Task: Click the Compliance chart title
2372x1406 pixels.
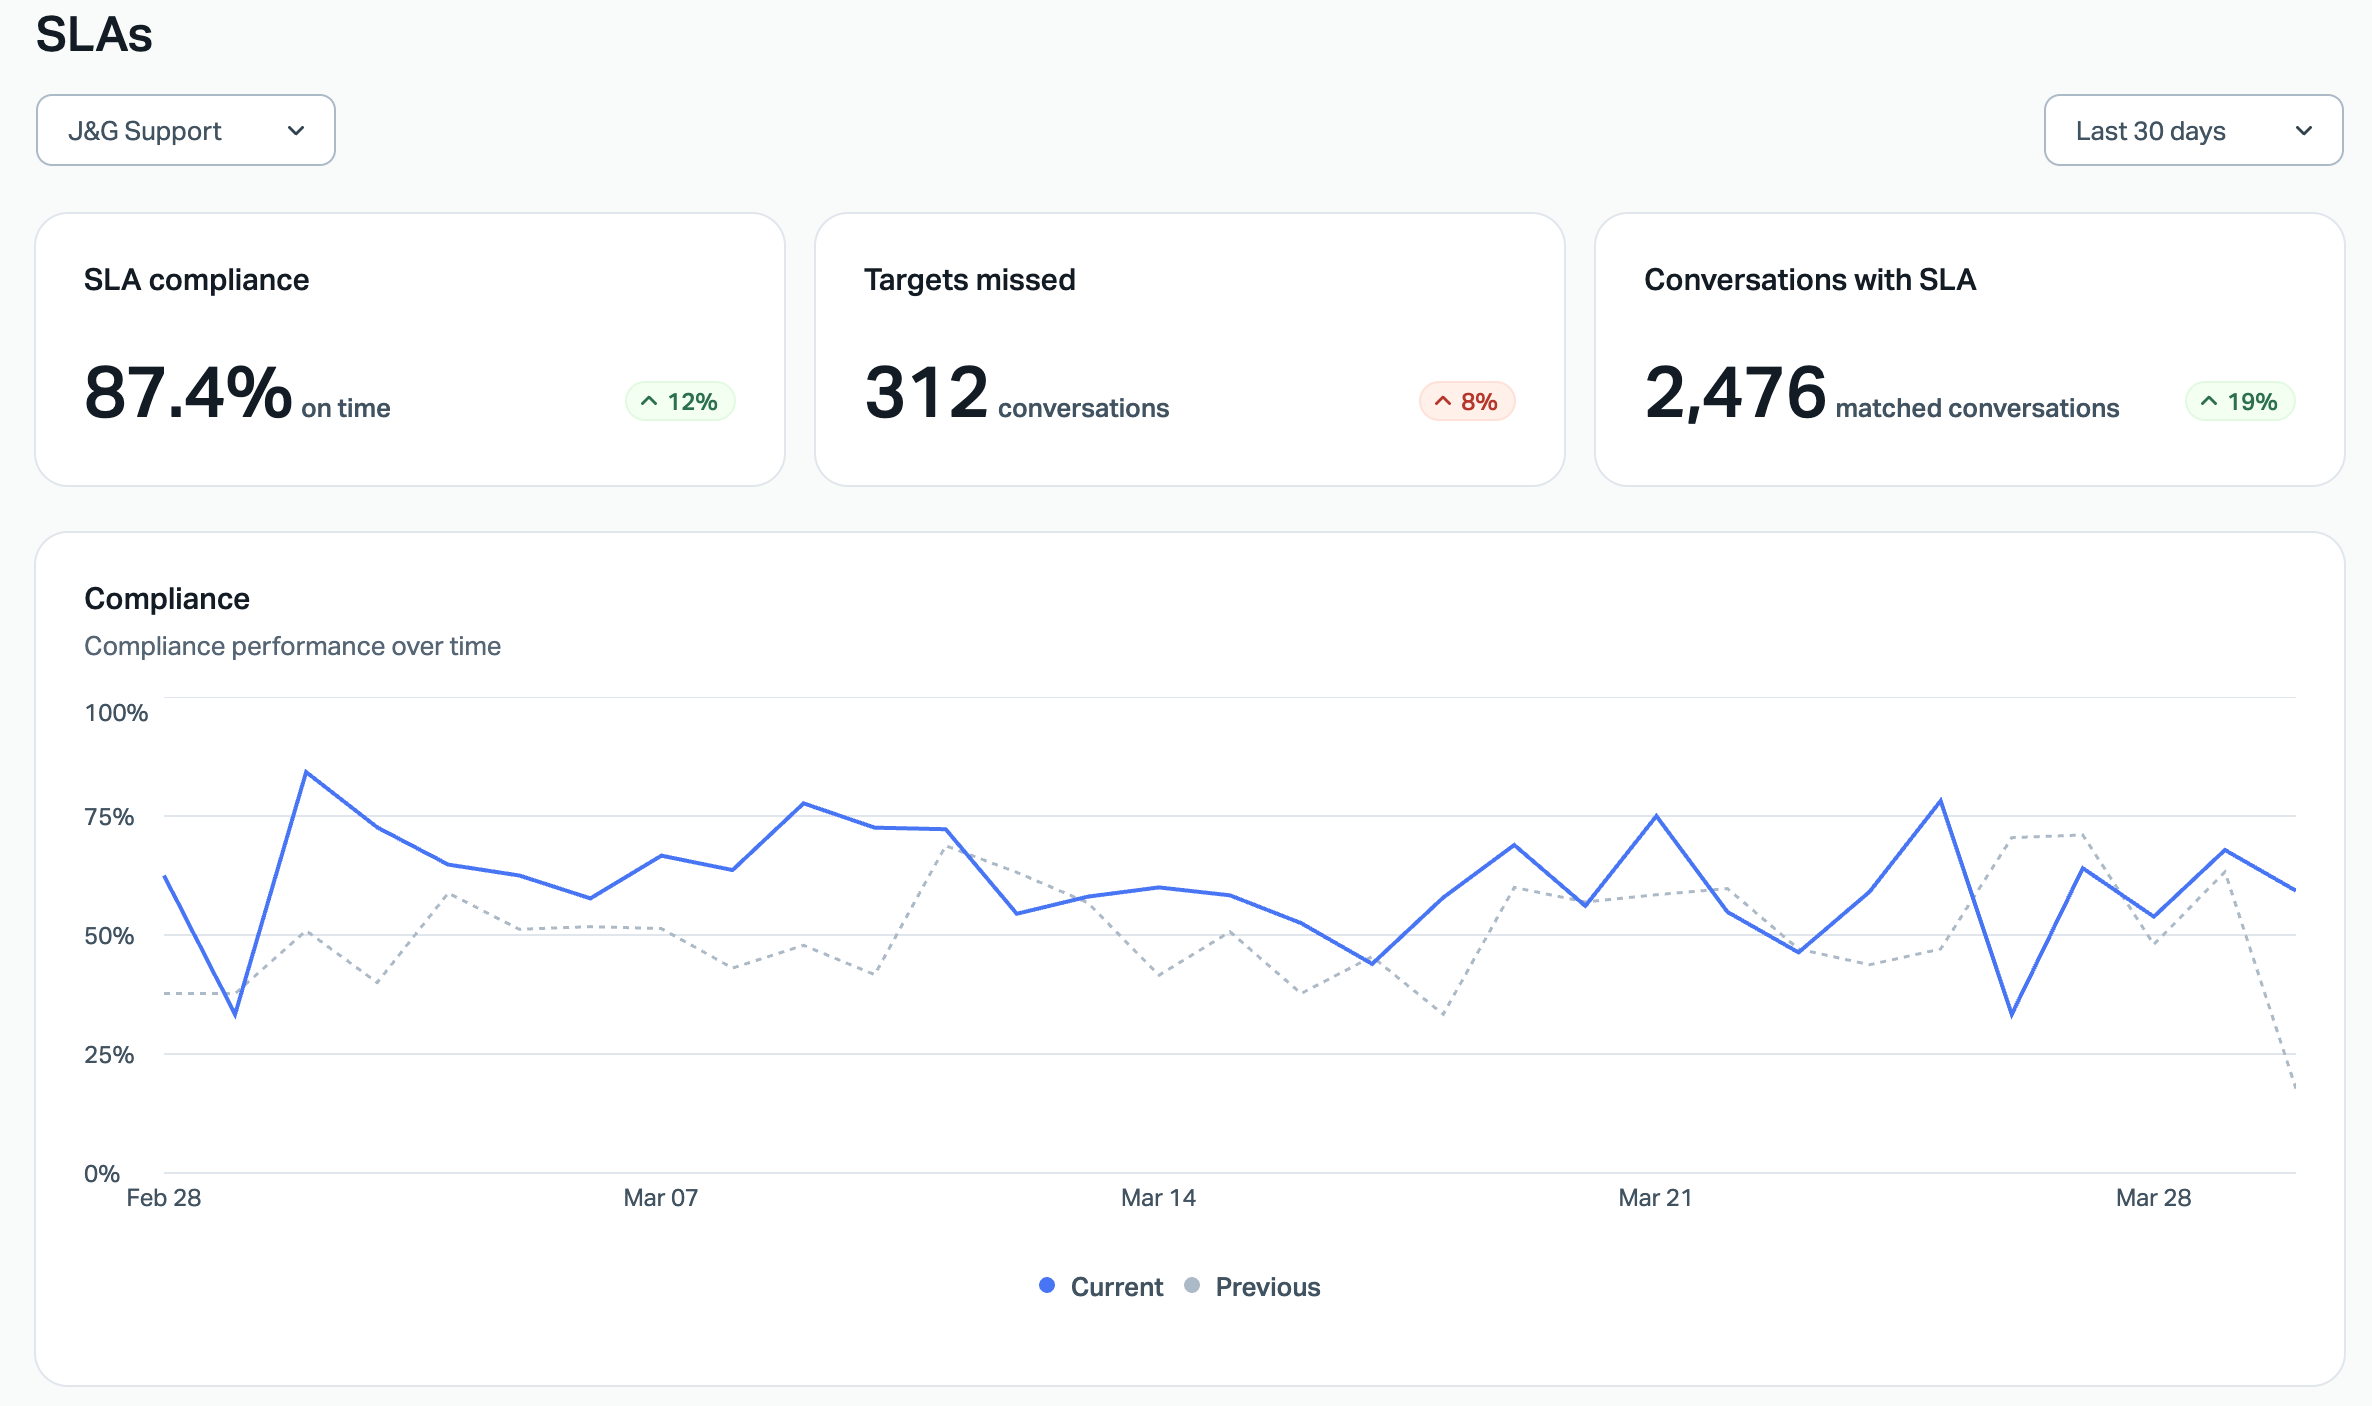Action: point(167,599)
